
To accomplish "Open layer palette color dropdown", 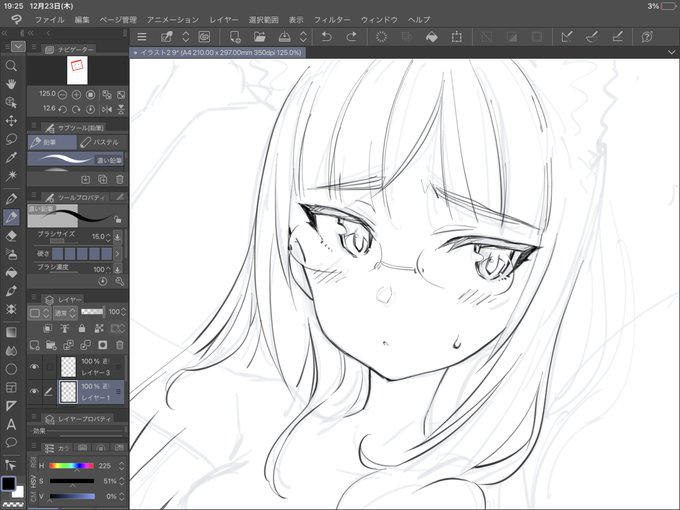I will coord(39,312).
